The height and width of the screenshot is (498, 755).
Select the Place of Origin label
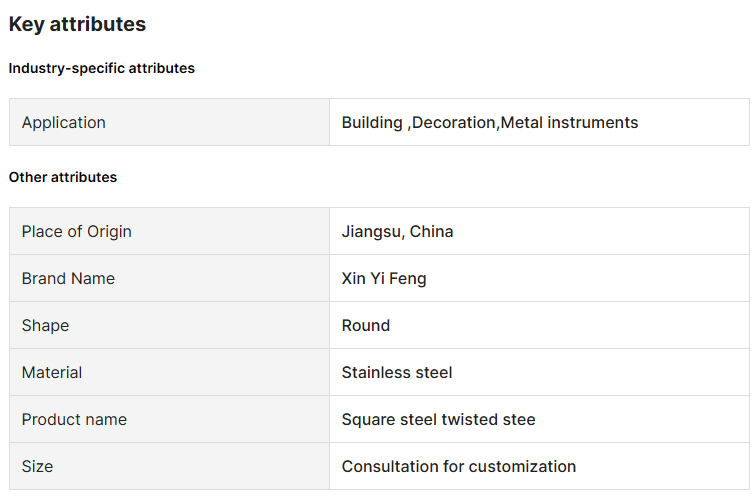pyautogui.click(x=77, y=232)
